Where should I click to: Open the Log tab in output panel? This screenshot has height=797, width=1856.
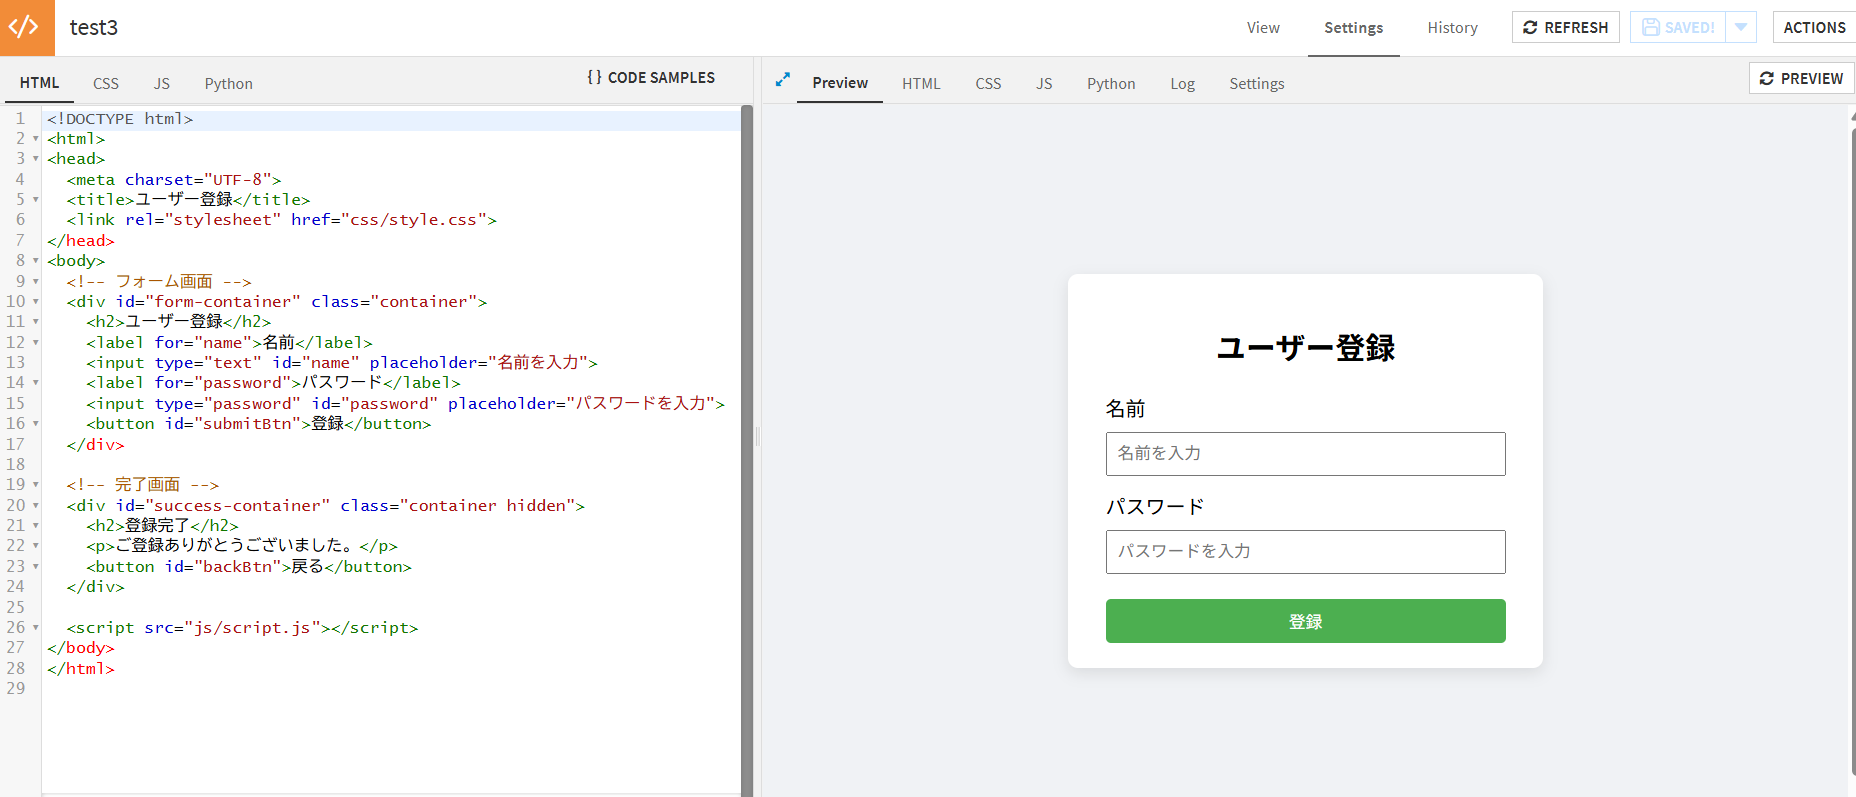click(1182, 84)
